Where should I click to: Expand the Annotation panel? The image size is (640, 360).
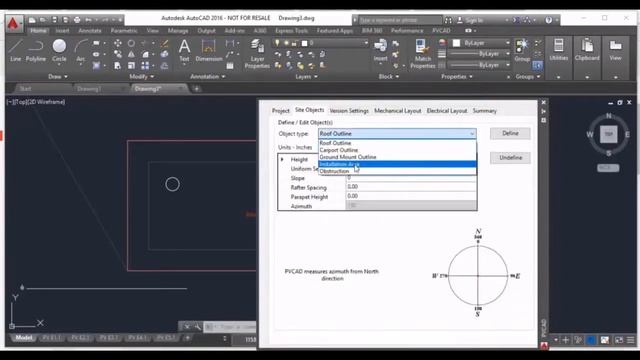pos(207,76)
